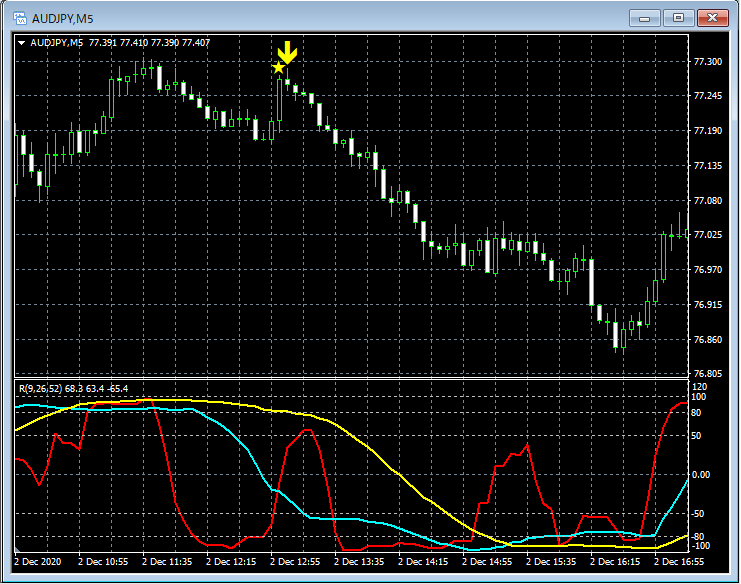Click the yellow star signal marker

(x=278, y=68)
